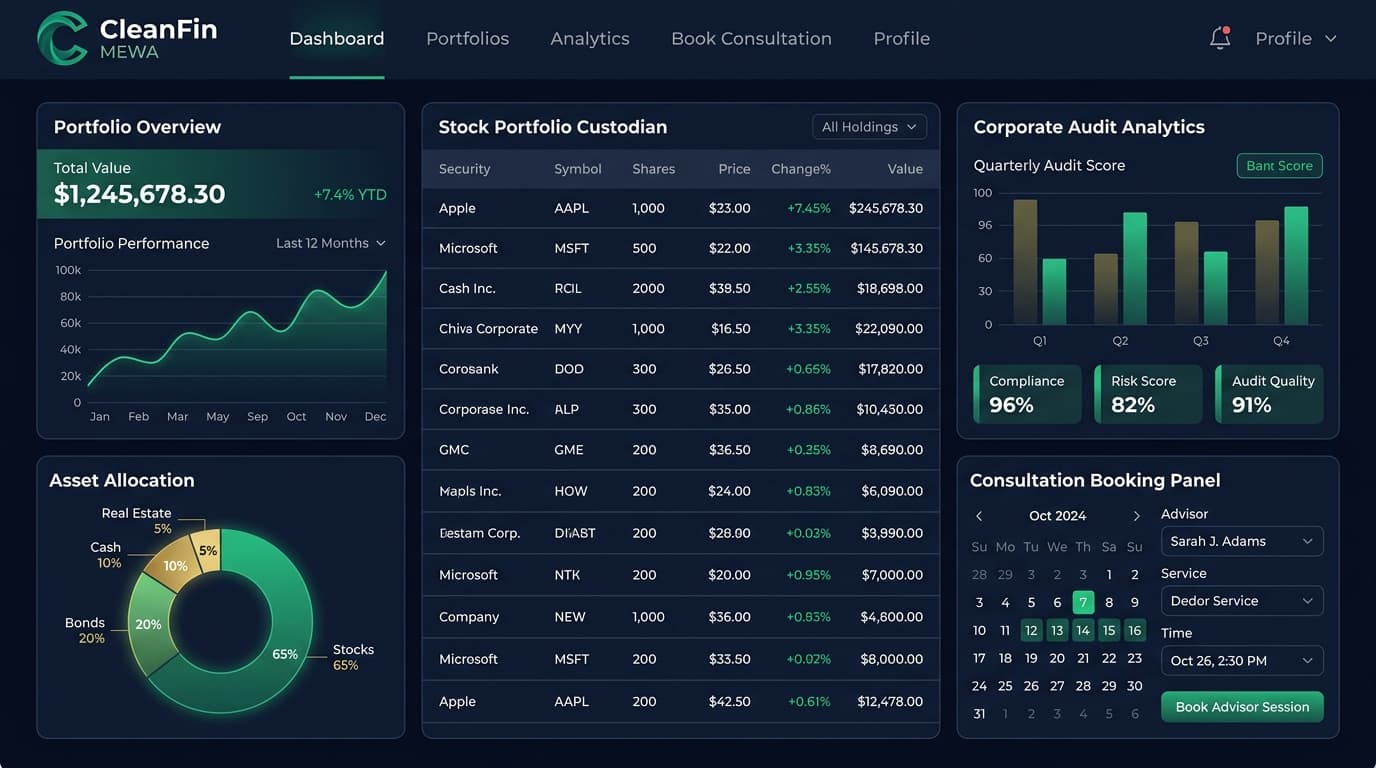Click the HOW symbol cell
Viewport: 1376px width, 768px height.
(571, 491)
